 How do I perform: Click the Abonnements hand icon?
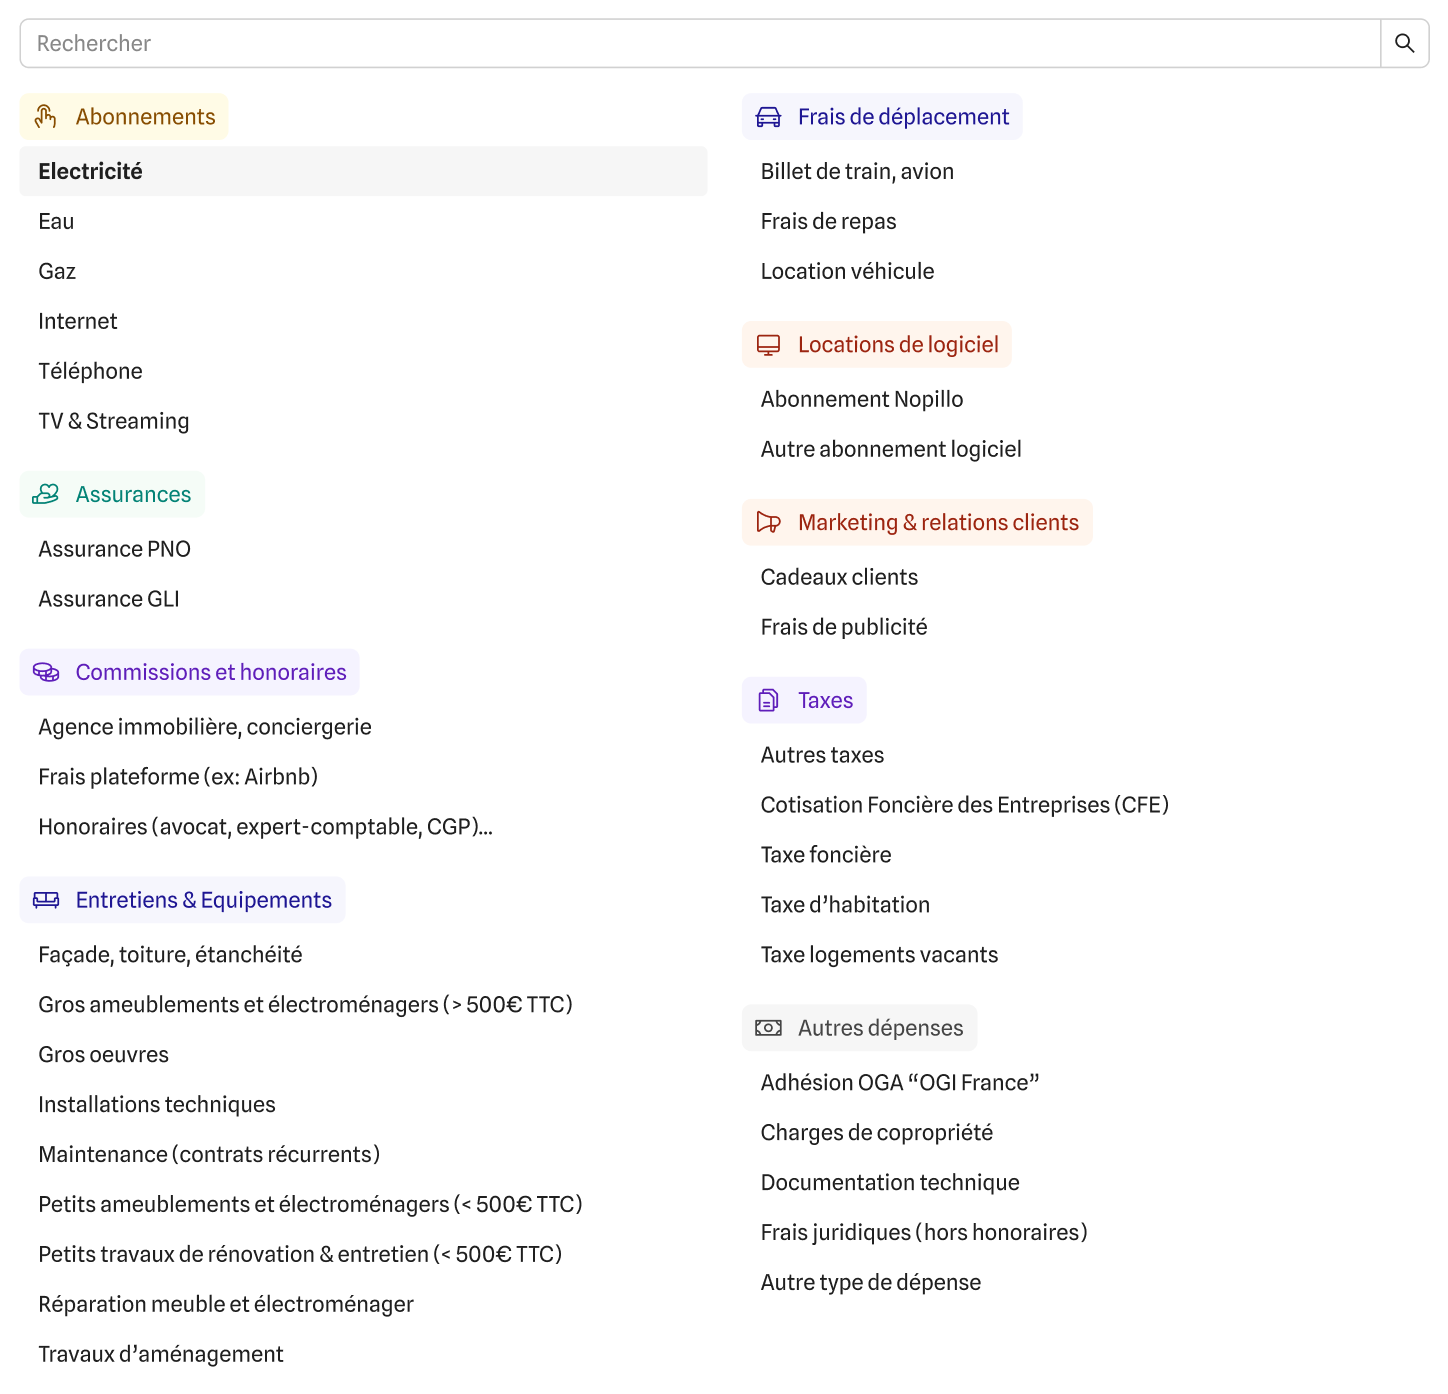(46, 117)
